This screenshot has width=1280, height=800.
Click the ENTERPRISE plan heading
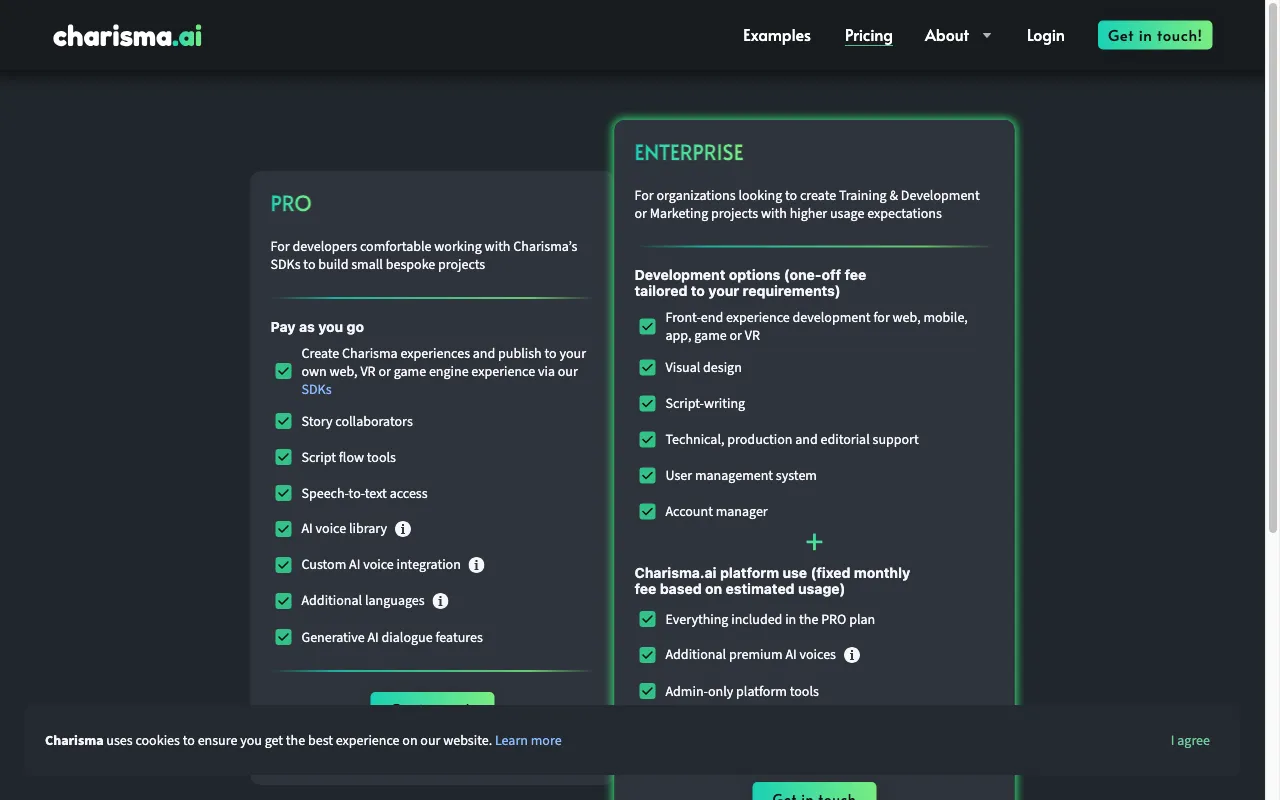689,153
